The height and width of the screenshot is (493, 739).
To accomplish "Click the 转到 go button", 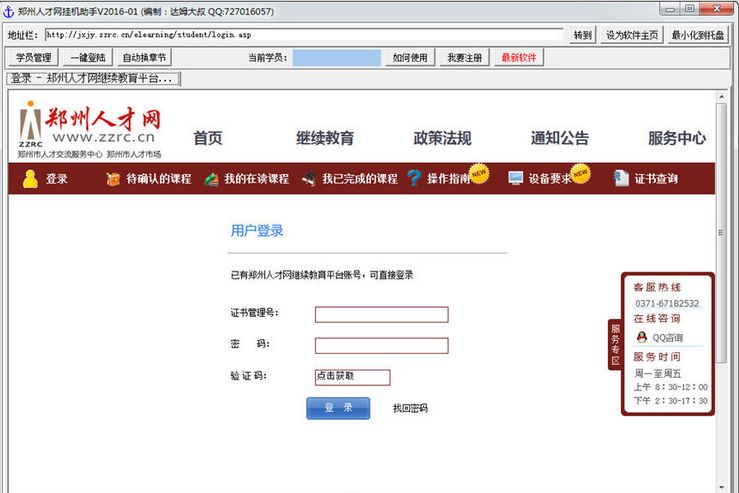I will coord(582,35).
